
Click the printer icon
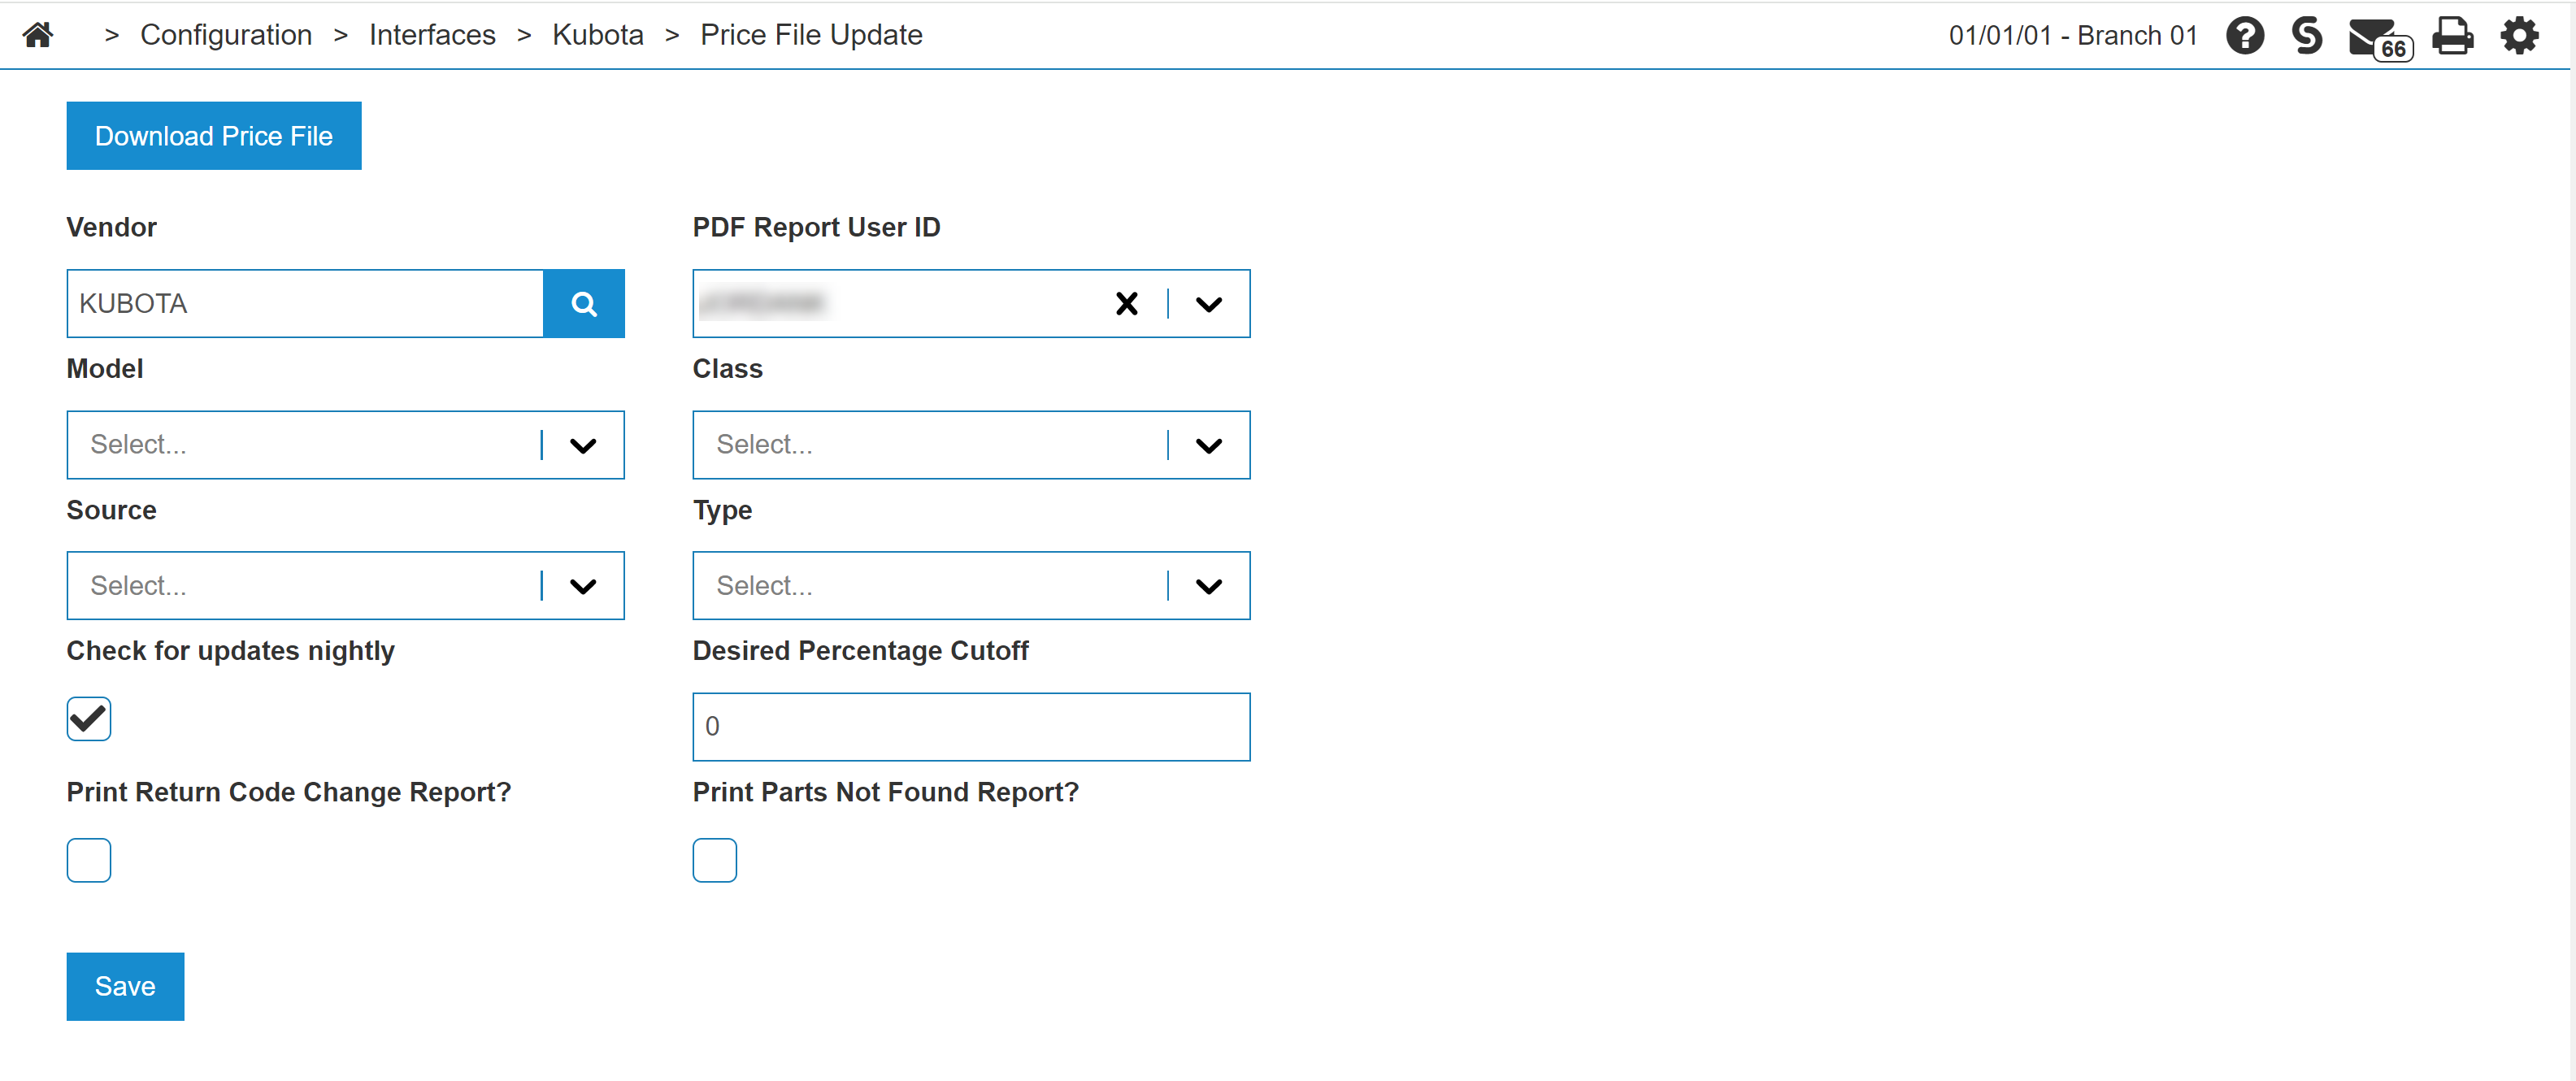(2452, 36)
